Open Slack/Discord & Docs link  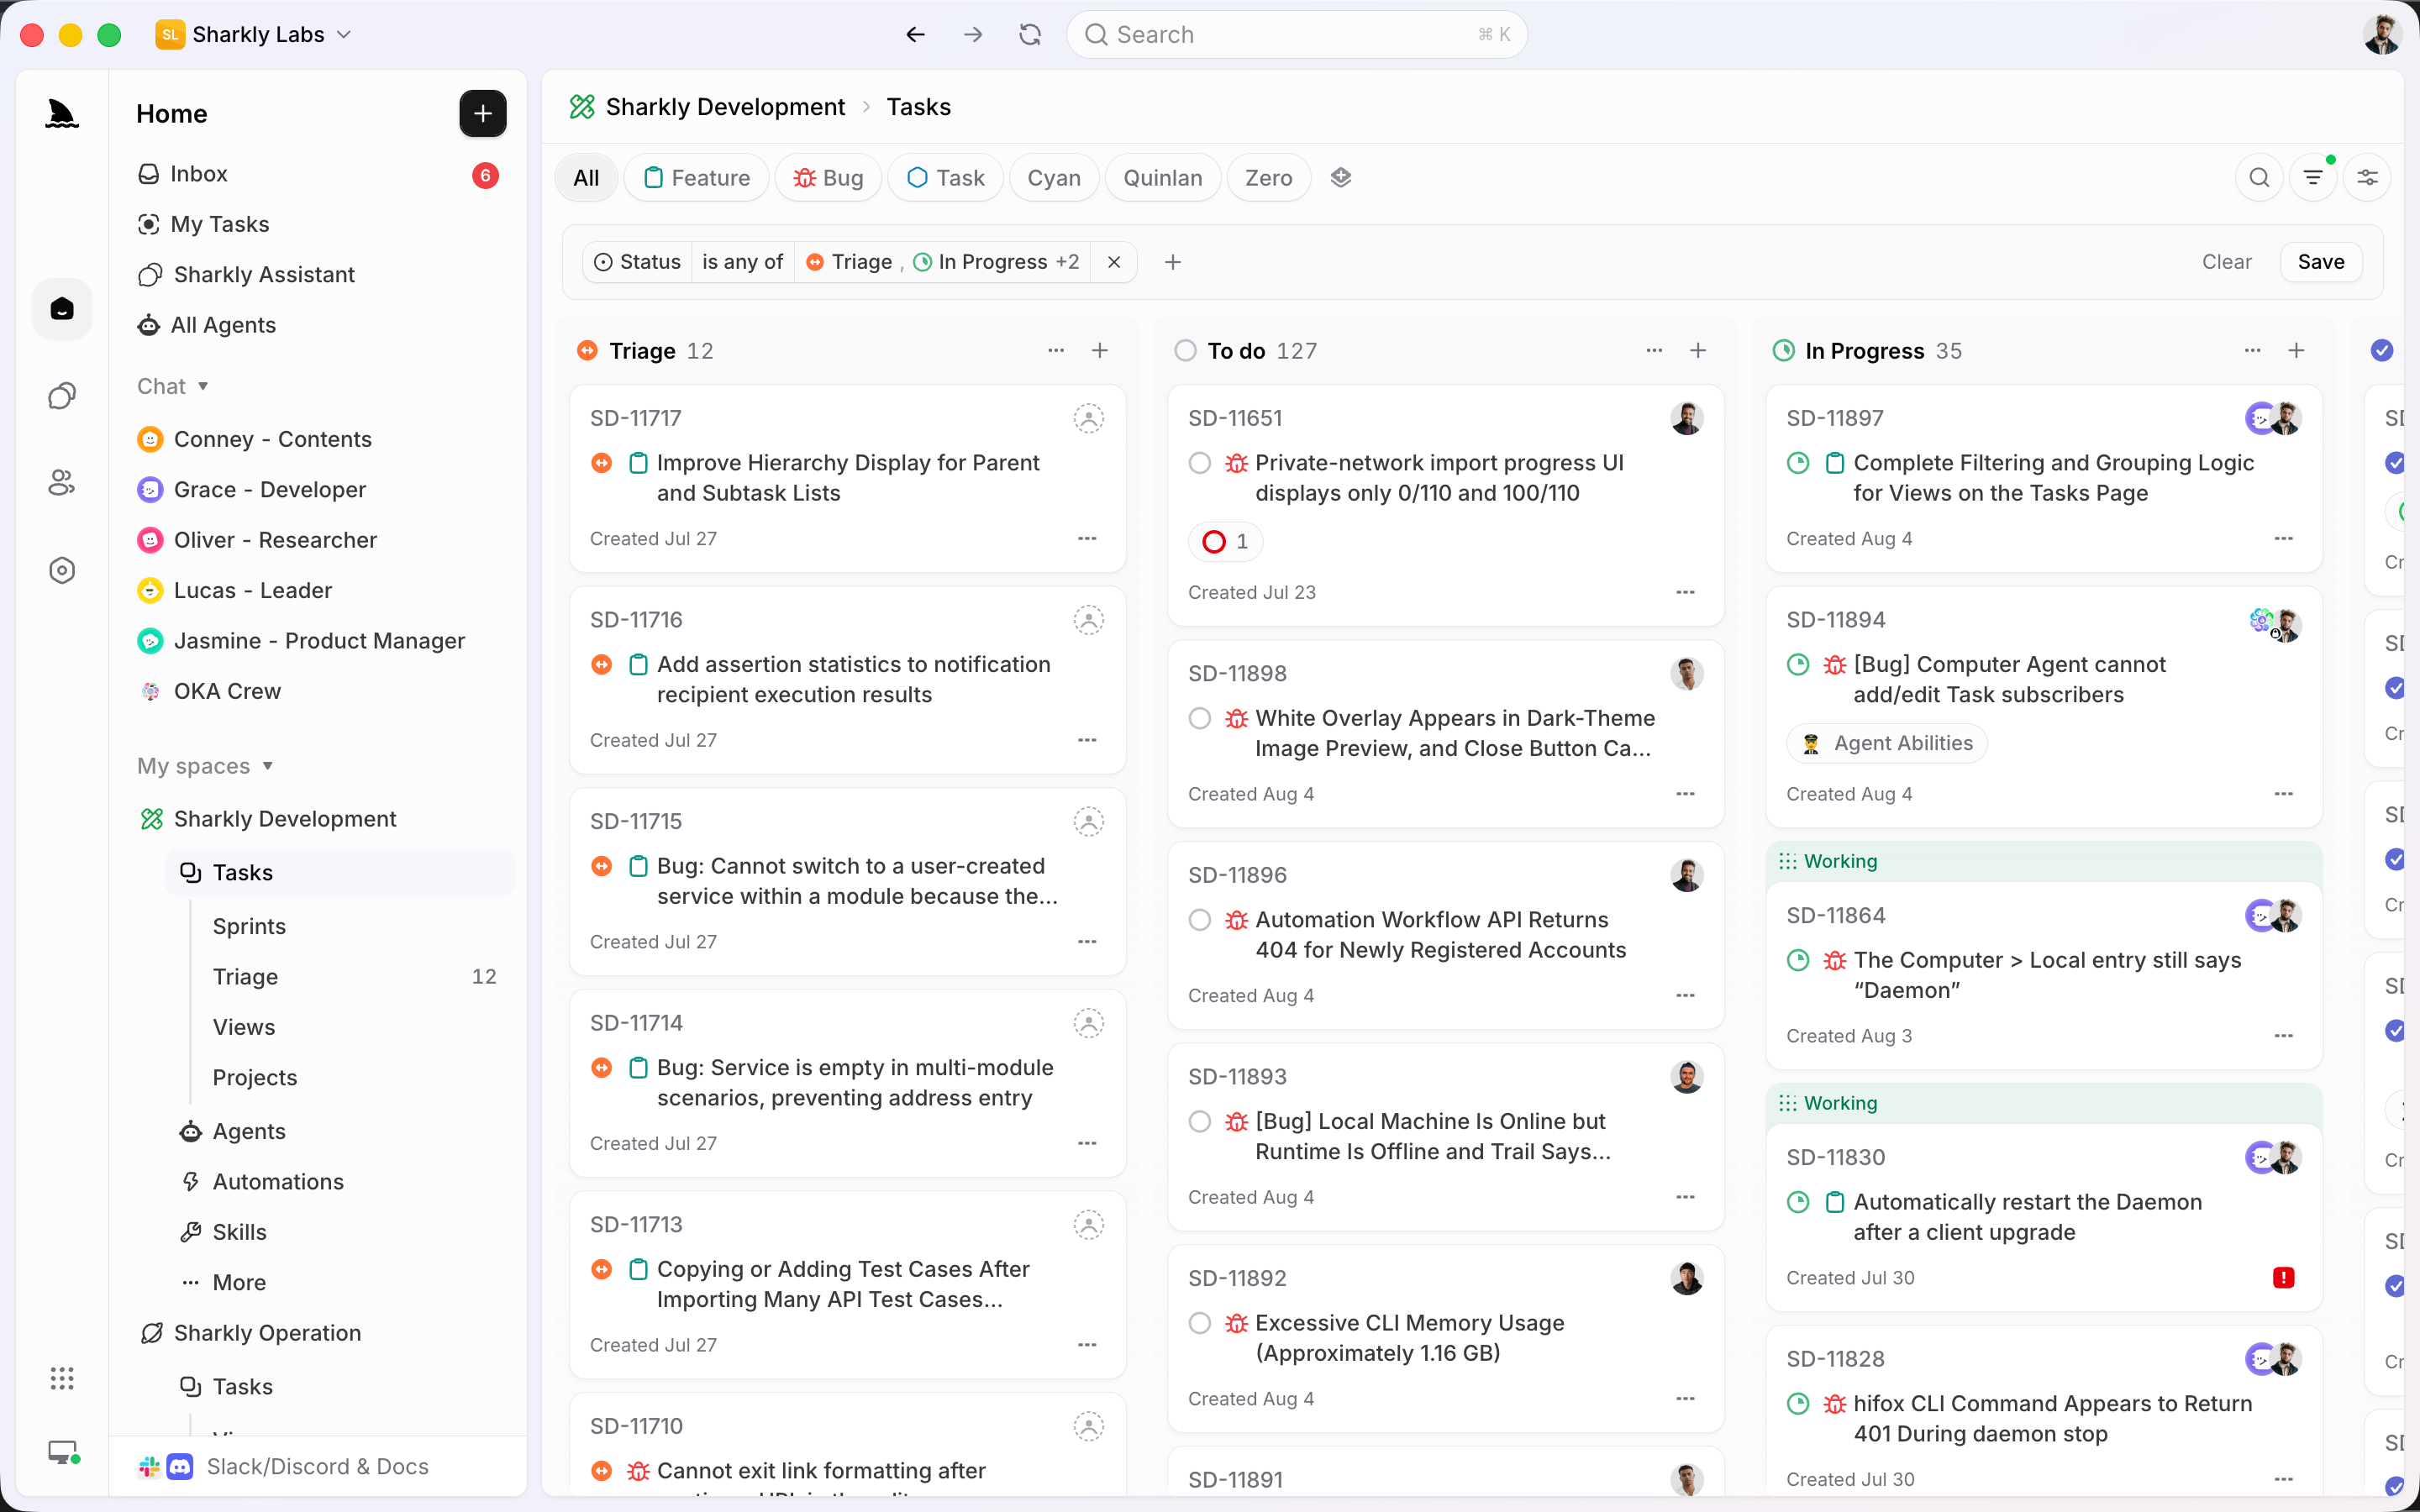318,1466
